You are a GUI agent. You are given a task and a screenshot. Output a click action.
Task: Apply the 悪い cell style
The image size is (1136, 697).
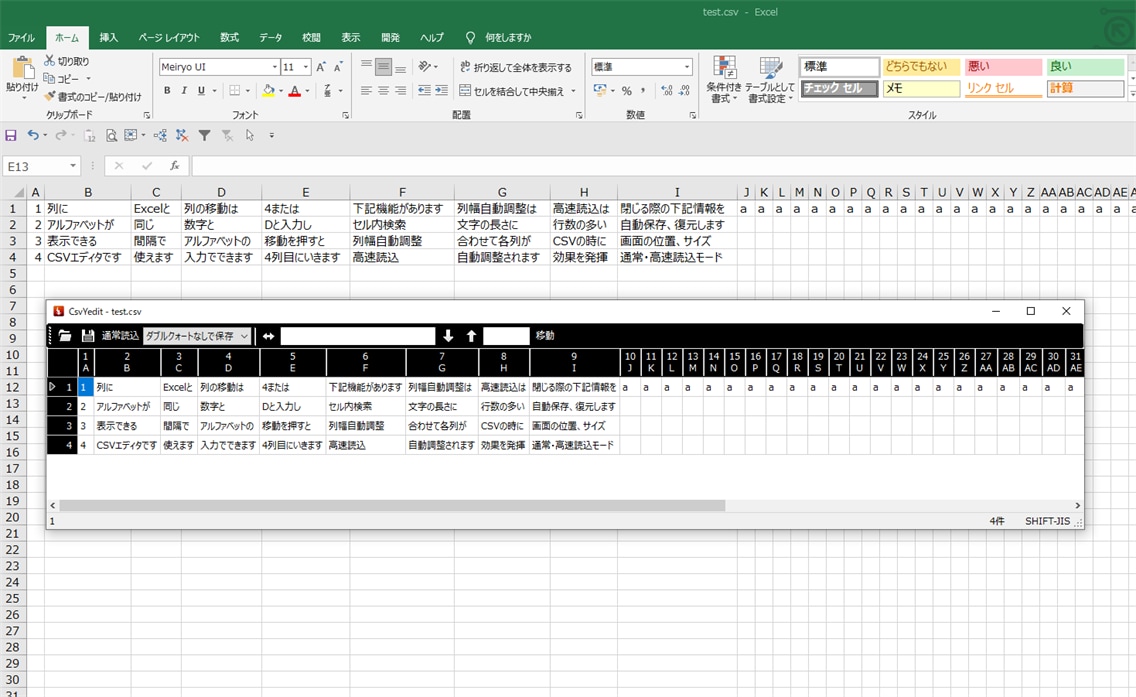coord(1003,67)
